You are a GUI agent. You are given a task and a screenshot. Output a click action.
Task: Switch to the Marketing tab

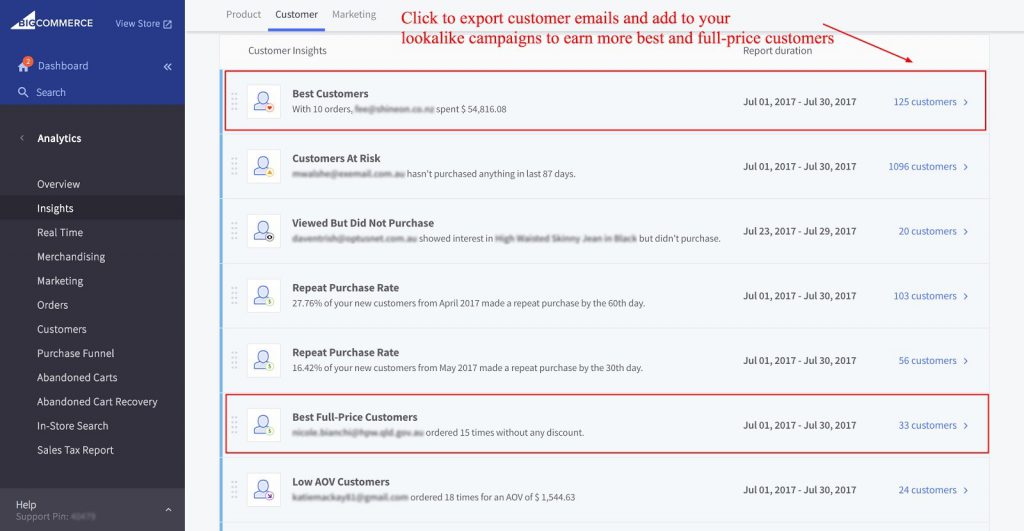point(354,14)
